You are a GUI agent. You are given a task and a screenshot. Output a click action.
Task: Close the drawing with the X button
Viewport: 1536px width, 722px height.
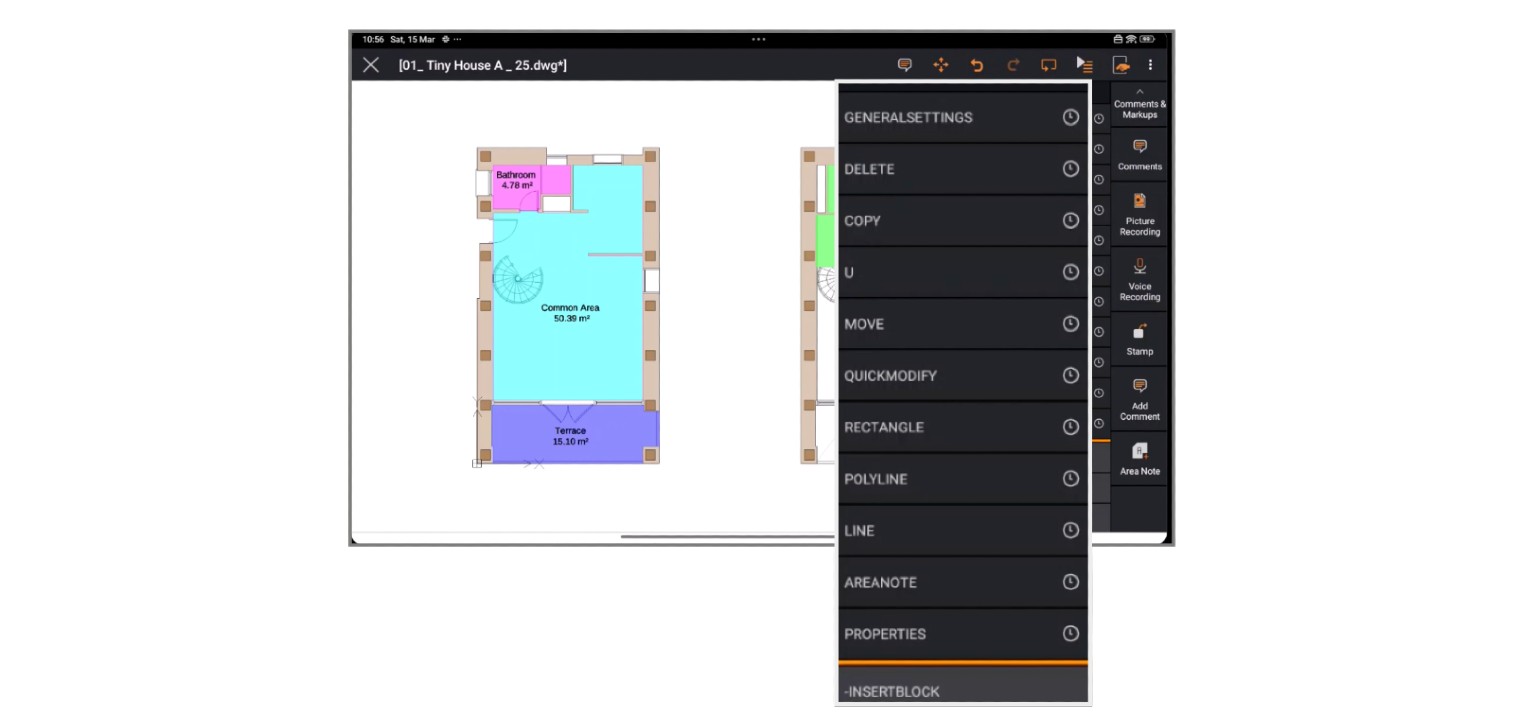pos(371,65)
